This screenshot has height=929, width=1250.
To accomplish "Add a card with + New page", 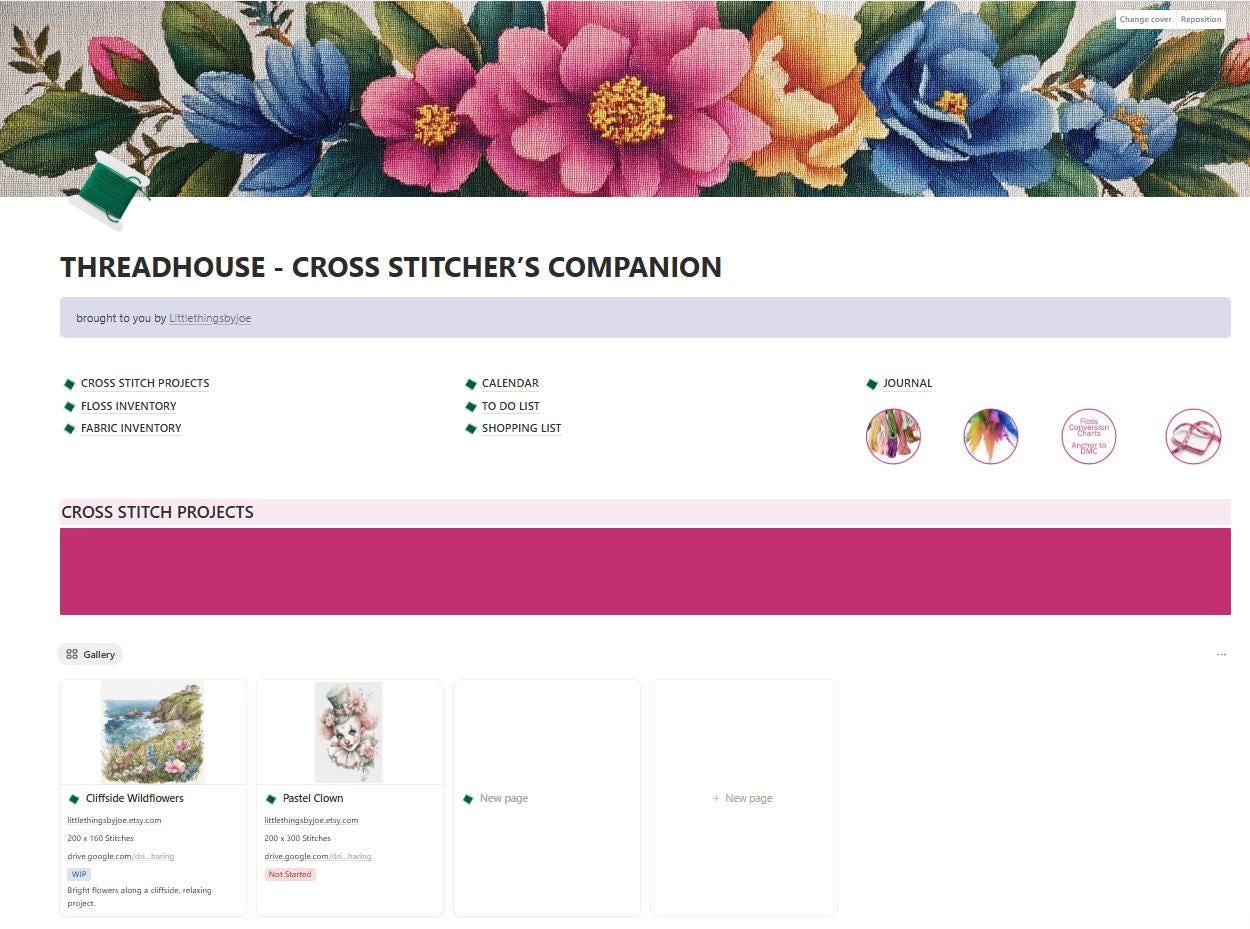I will click(x=743, y=798).
